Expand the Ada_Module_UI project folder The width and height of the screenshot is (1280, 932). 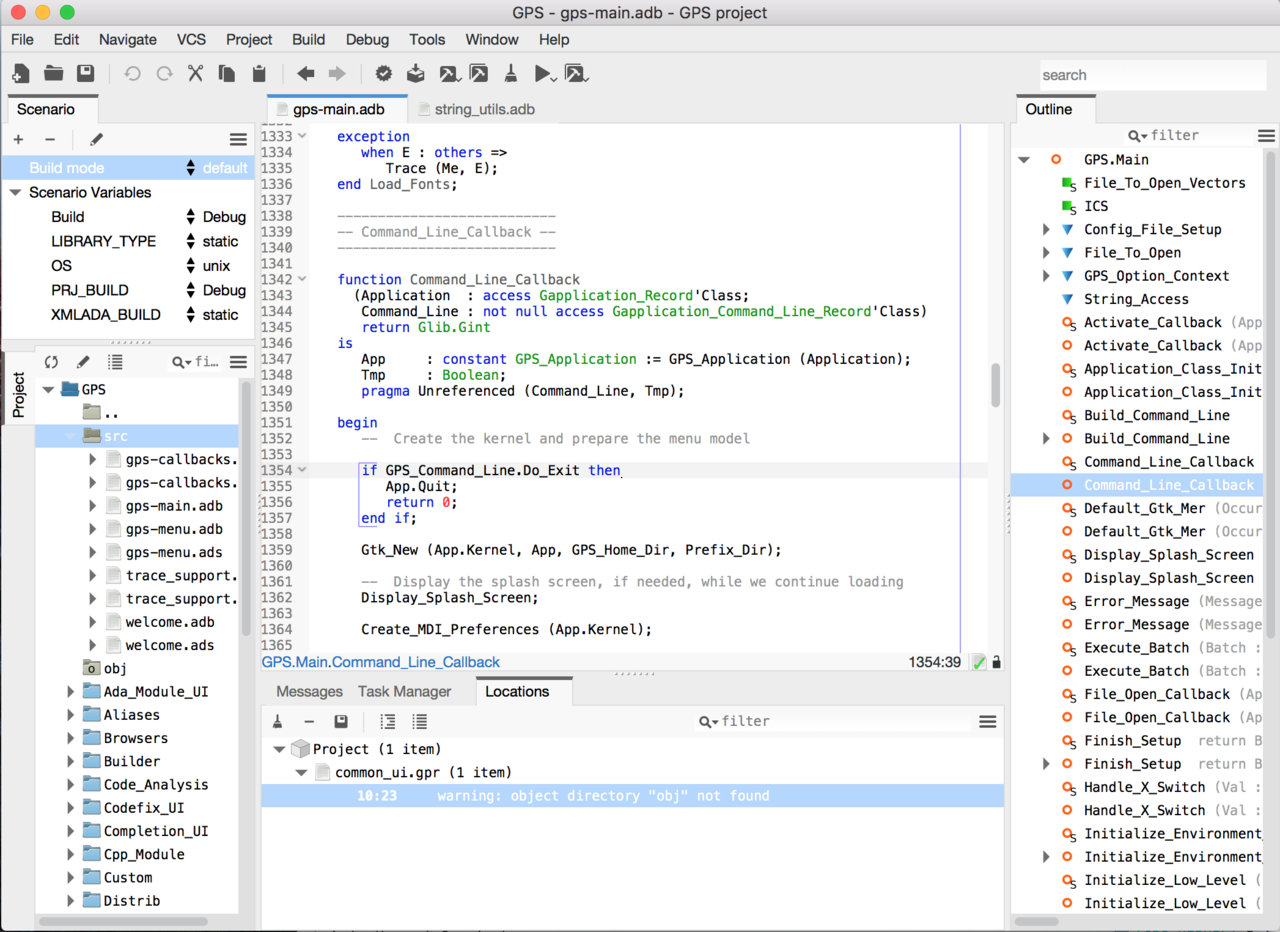(71, 691)
